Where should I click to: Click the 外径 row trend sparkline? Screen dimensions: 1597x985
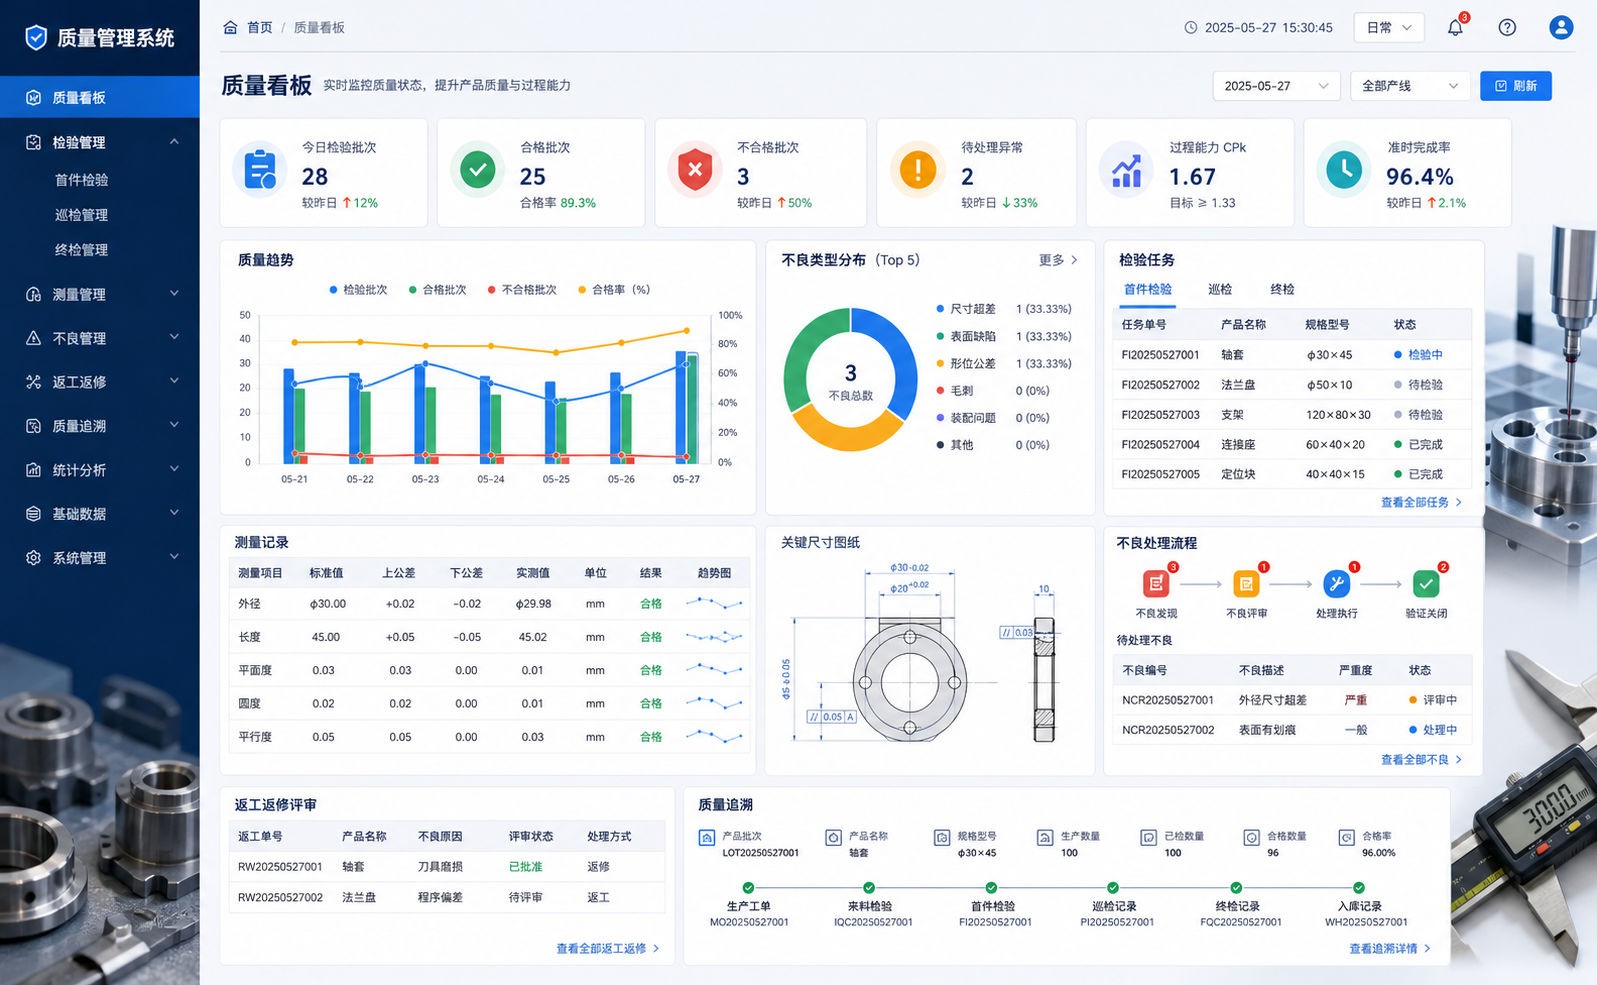(x=714, y=604)
